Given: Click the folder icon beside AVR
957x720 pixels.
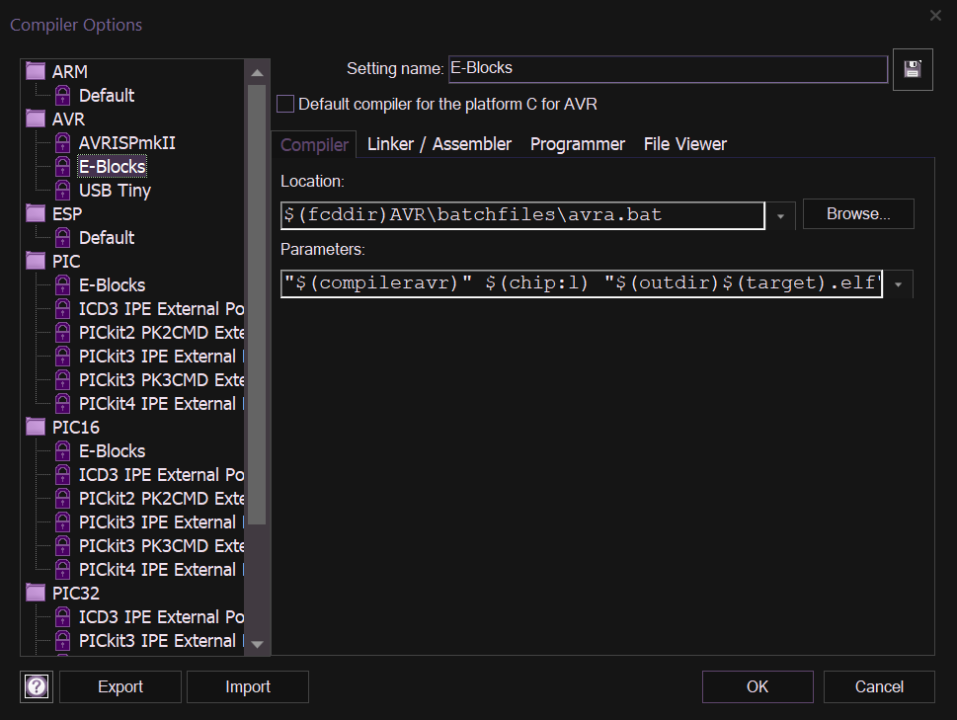Looking at the screenshot, I should [x=36, y=118].
